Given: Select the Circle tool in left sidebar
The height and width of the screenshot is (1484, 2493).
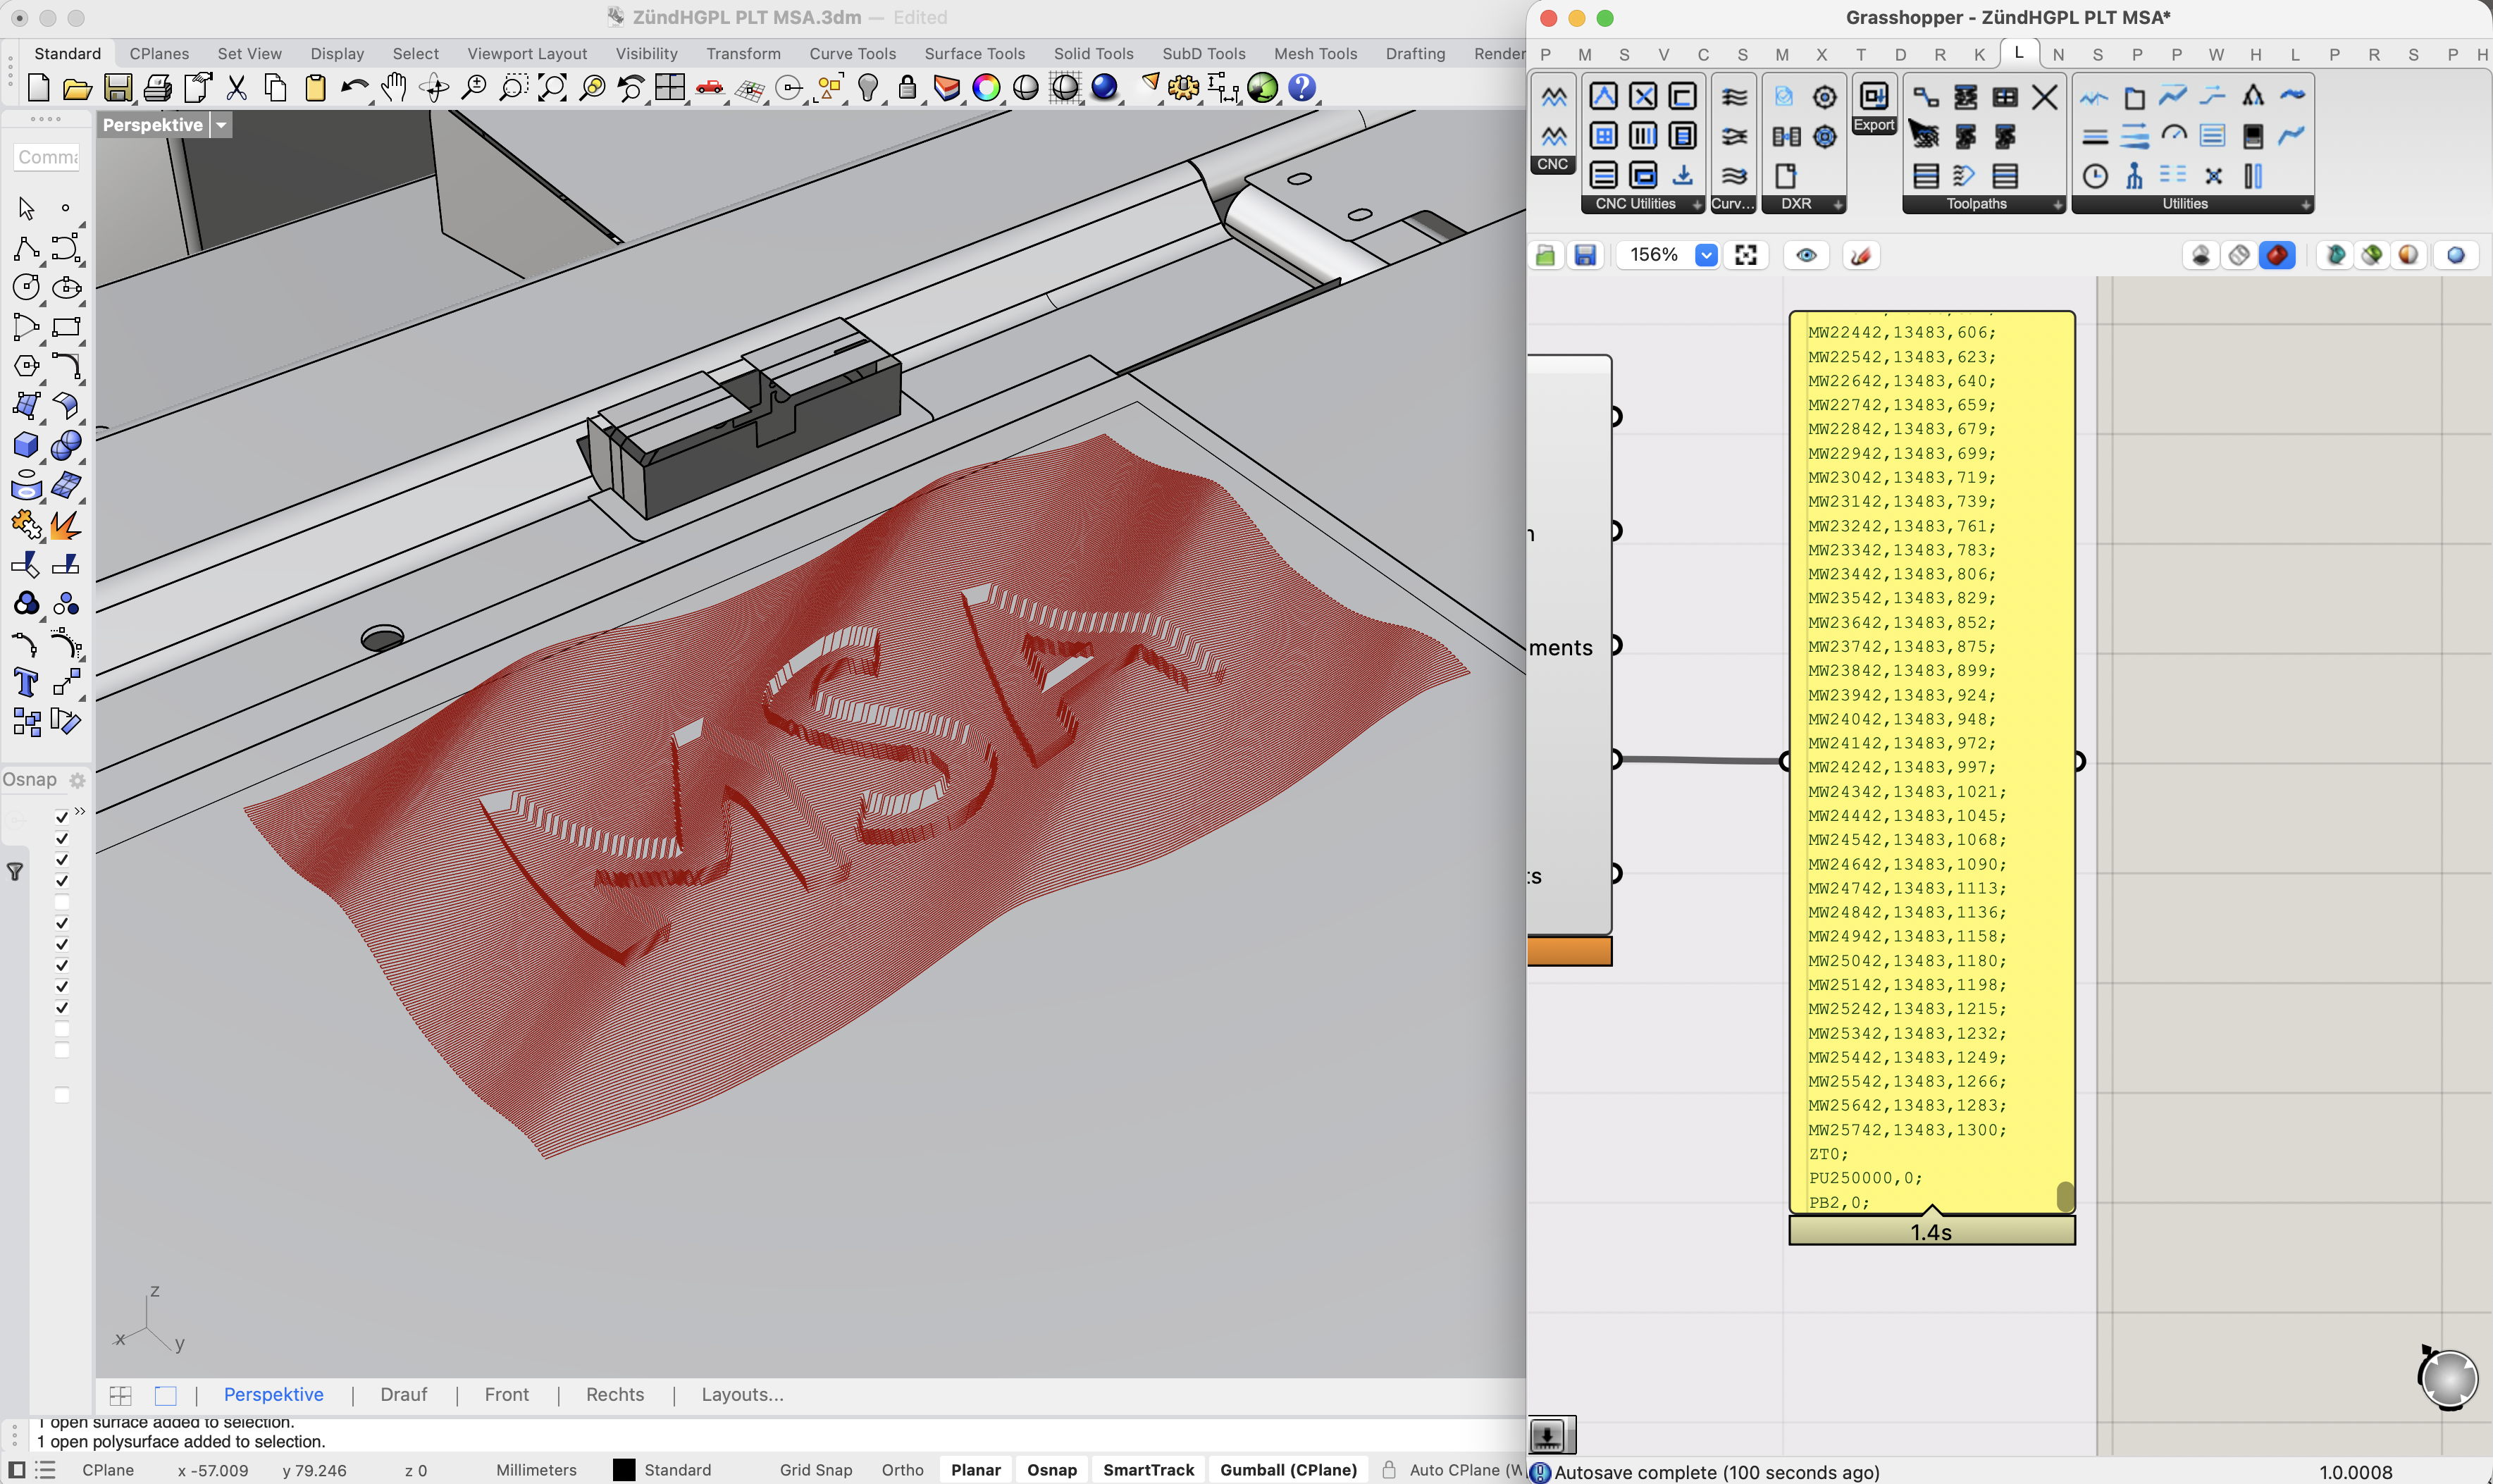Looking at the screenshot, I should coord(26,288).
